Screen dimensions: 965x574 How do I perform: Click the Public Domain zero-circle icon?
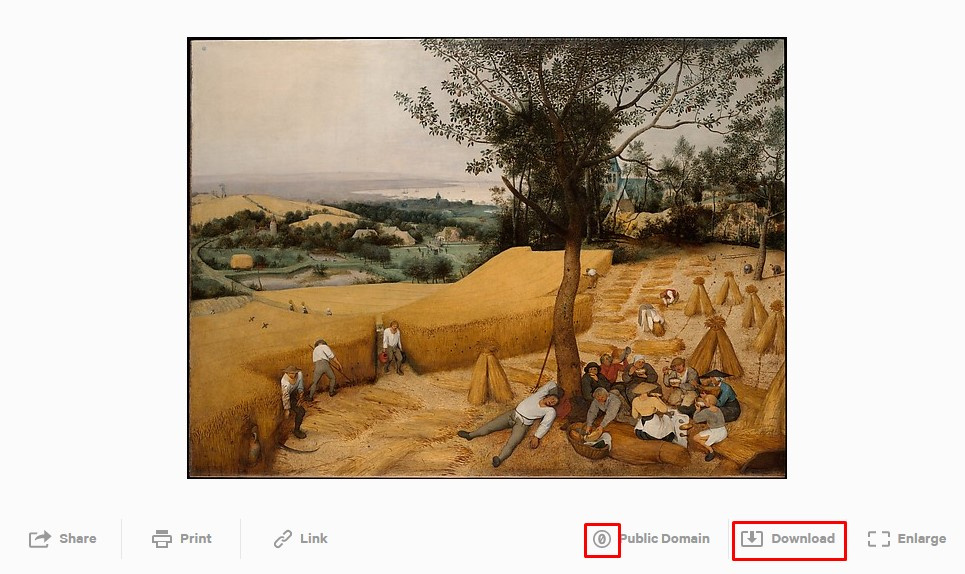point(602,540)
